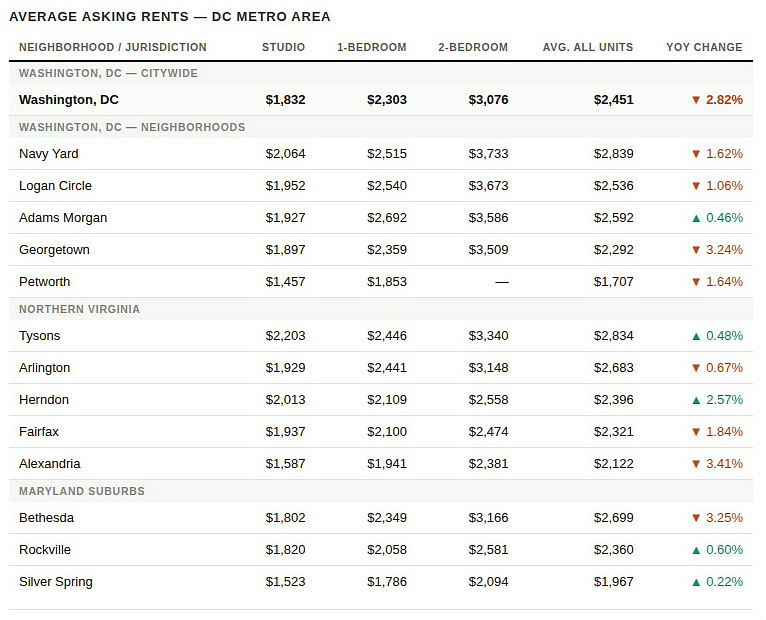Click the green up arrow for Adams Morgan

click(696, 218)
